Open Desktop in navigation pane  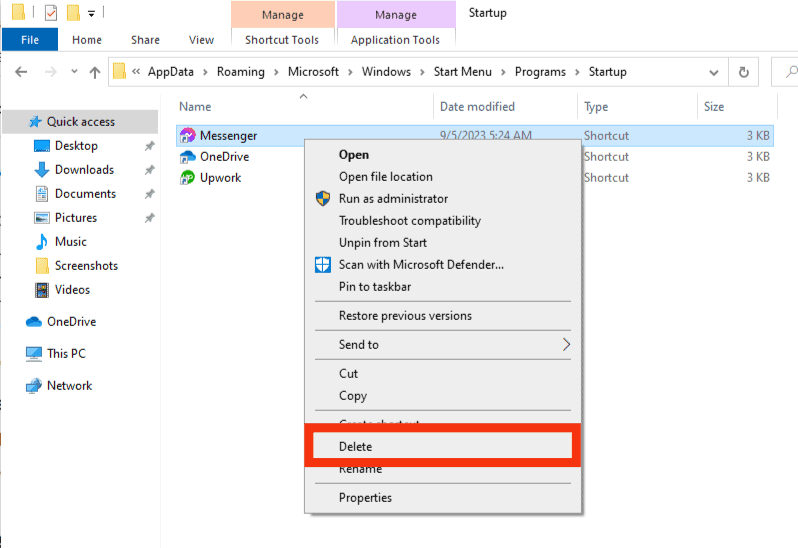point(76,146)
